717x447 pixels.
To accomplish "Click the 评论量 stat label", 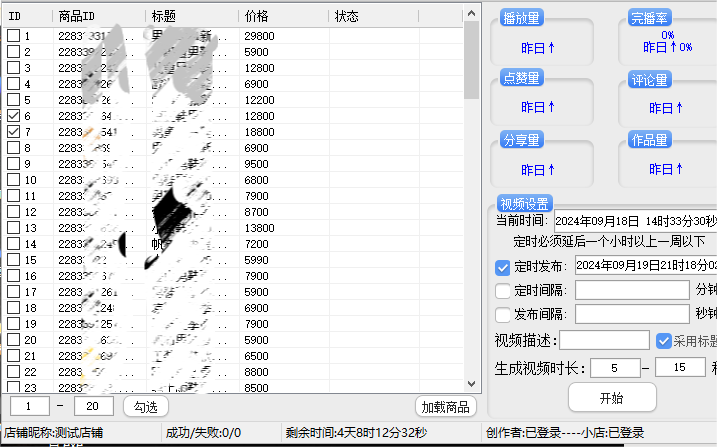I will tap(649, 80).
